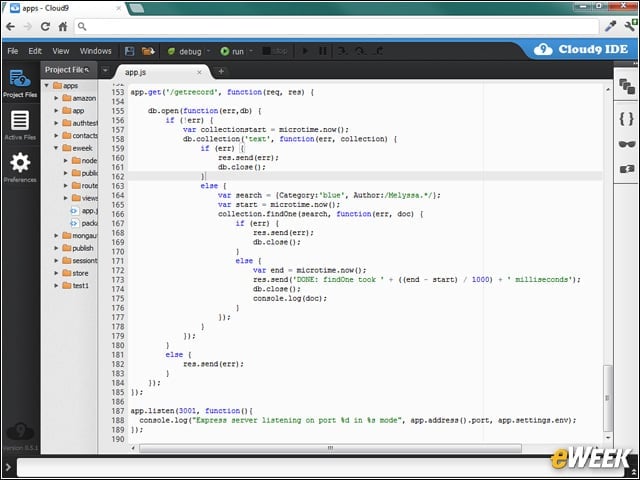Open the Preferences gear panel

(x=20, y=167)
